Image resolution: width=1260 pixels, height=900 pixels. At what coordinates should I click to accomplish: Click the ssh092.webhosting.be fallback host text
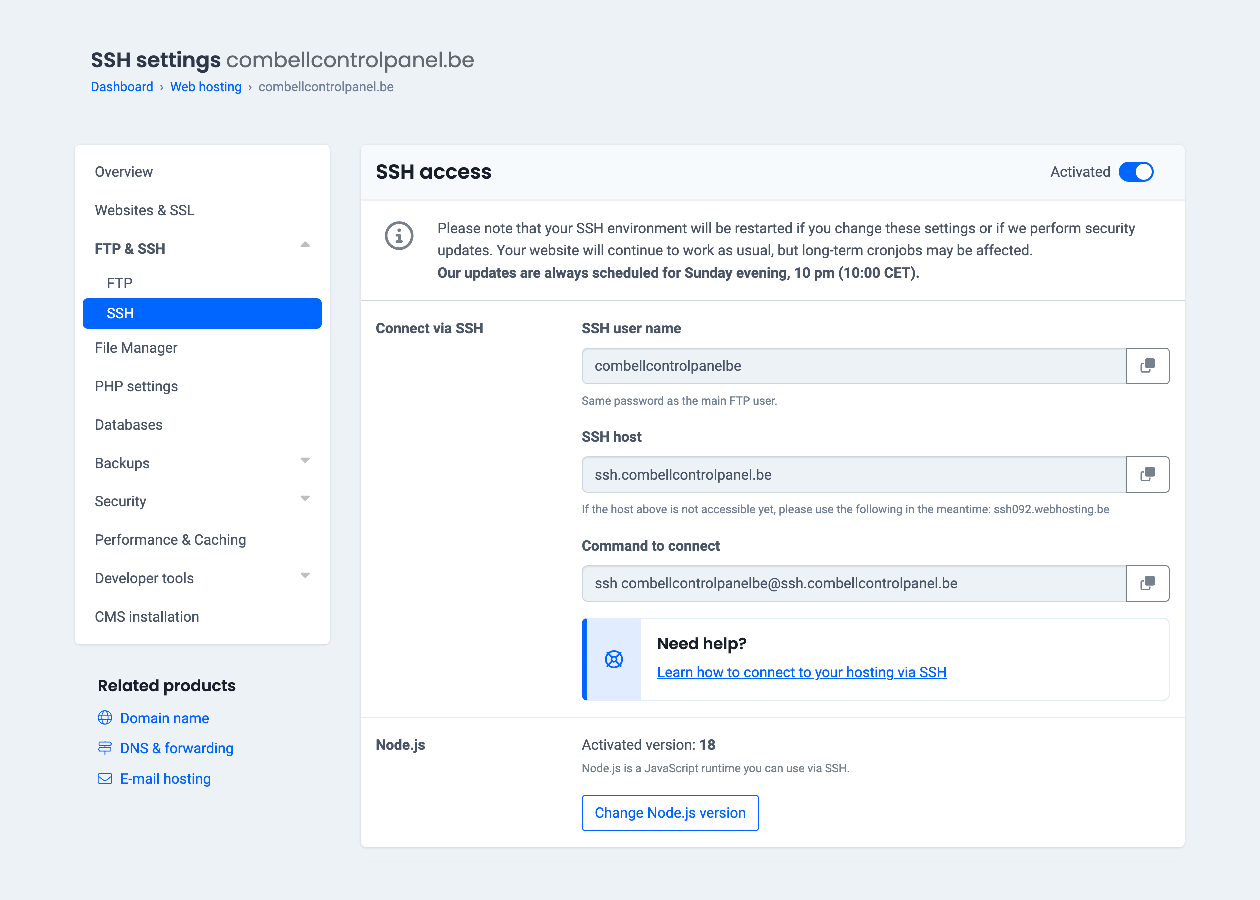(x=1051, y=509)
